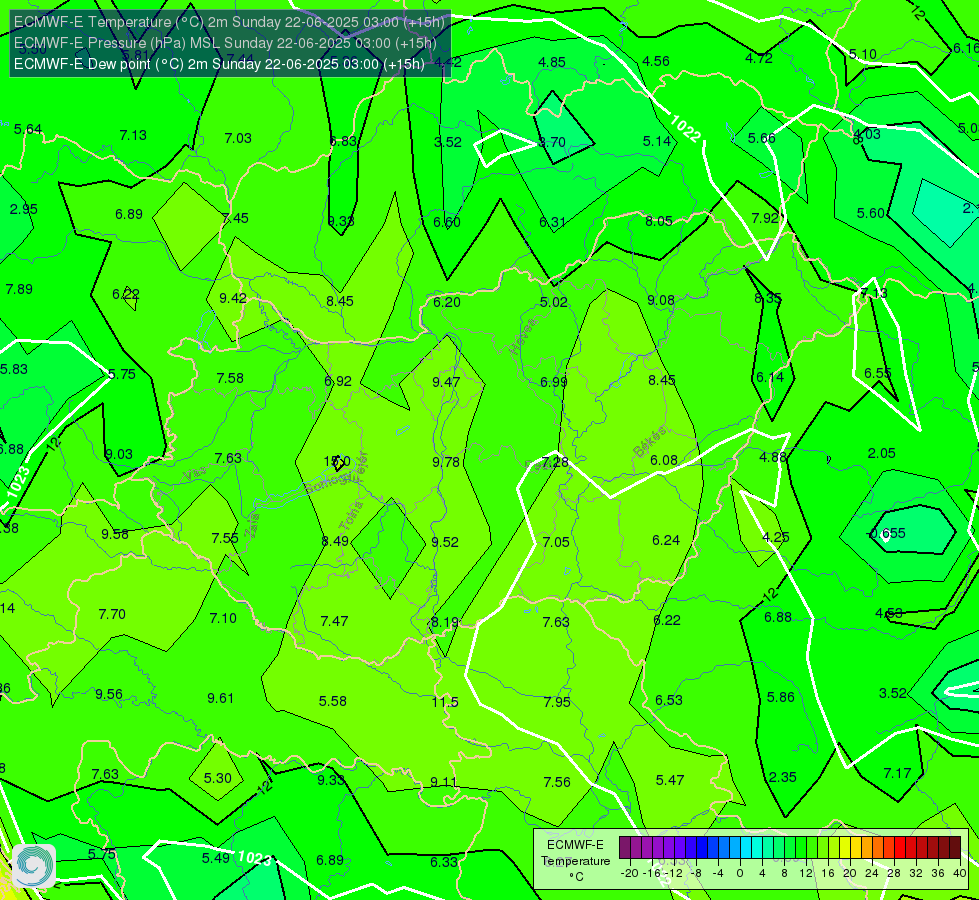Click the 9.42 value on the map

(x=233, y=299)
